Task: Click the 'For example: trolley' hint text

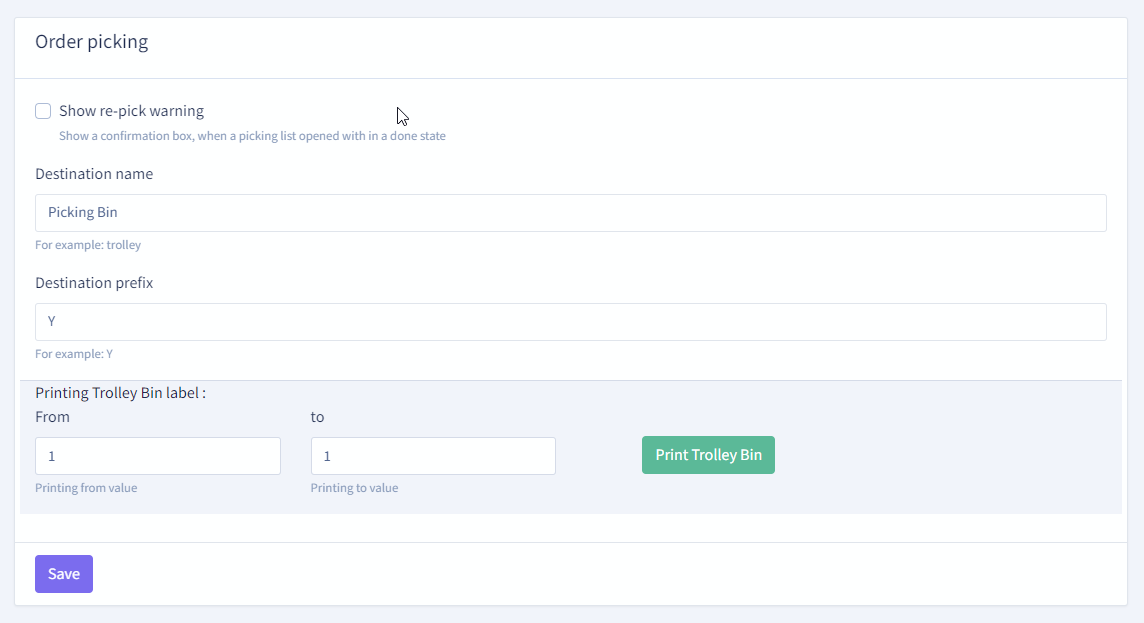Action: coord(88,245)
